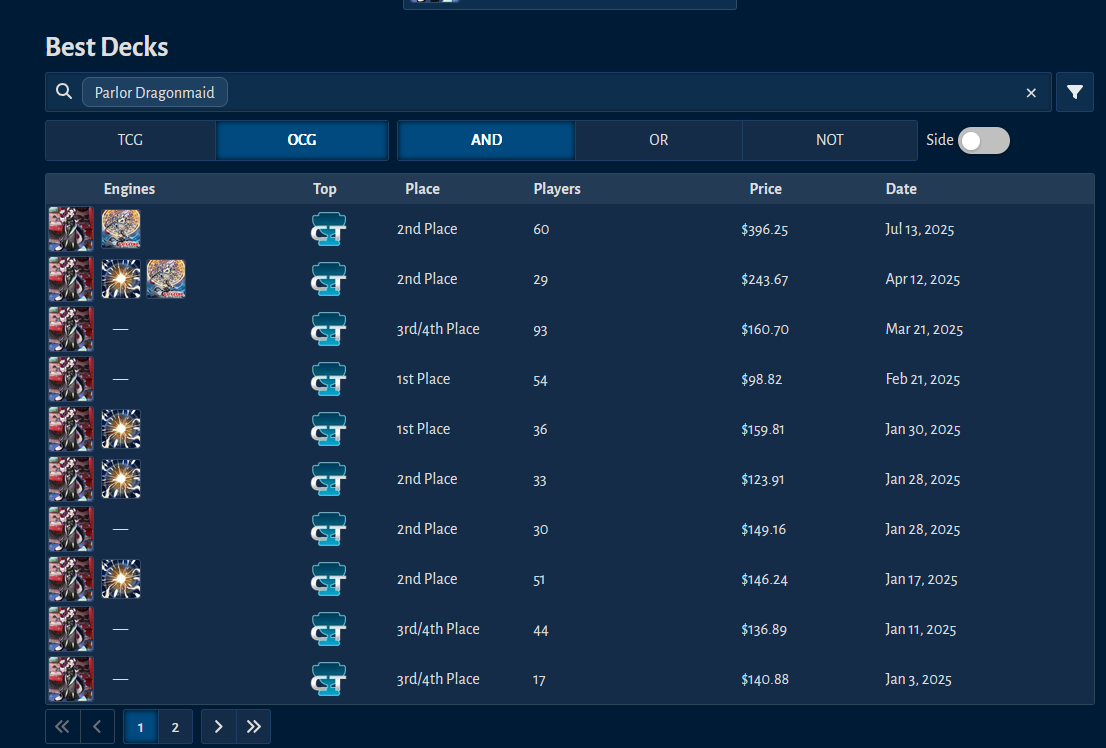Click the Apr 12, 2025 date
Viewport: 1106px width, 748px height.
[923, 279]
